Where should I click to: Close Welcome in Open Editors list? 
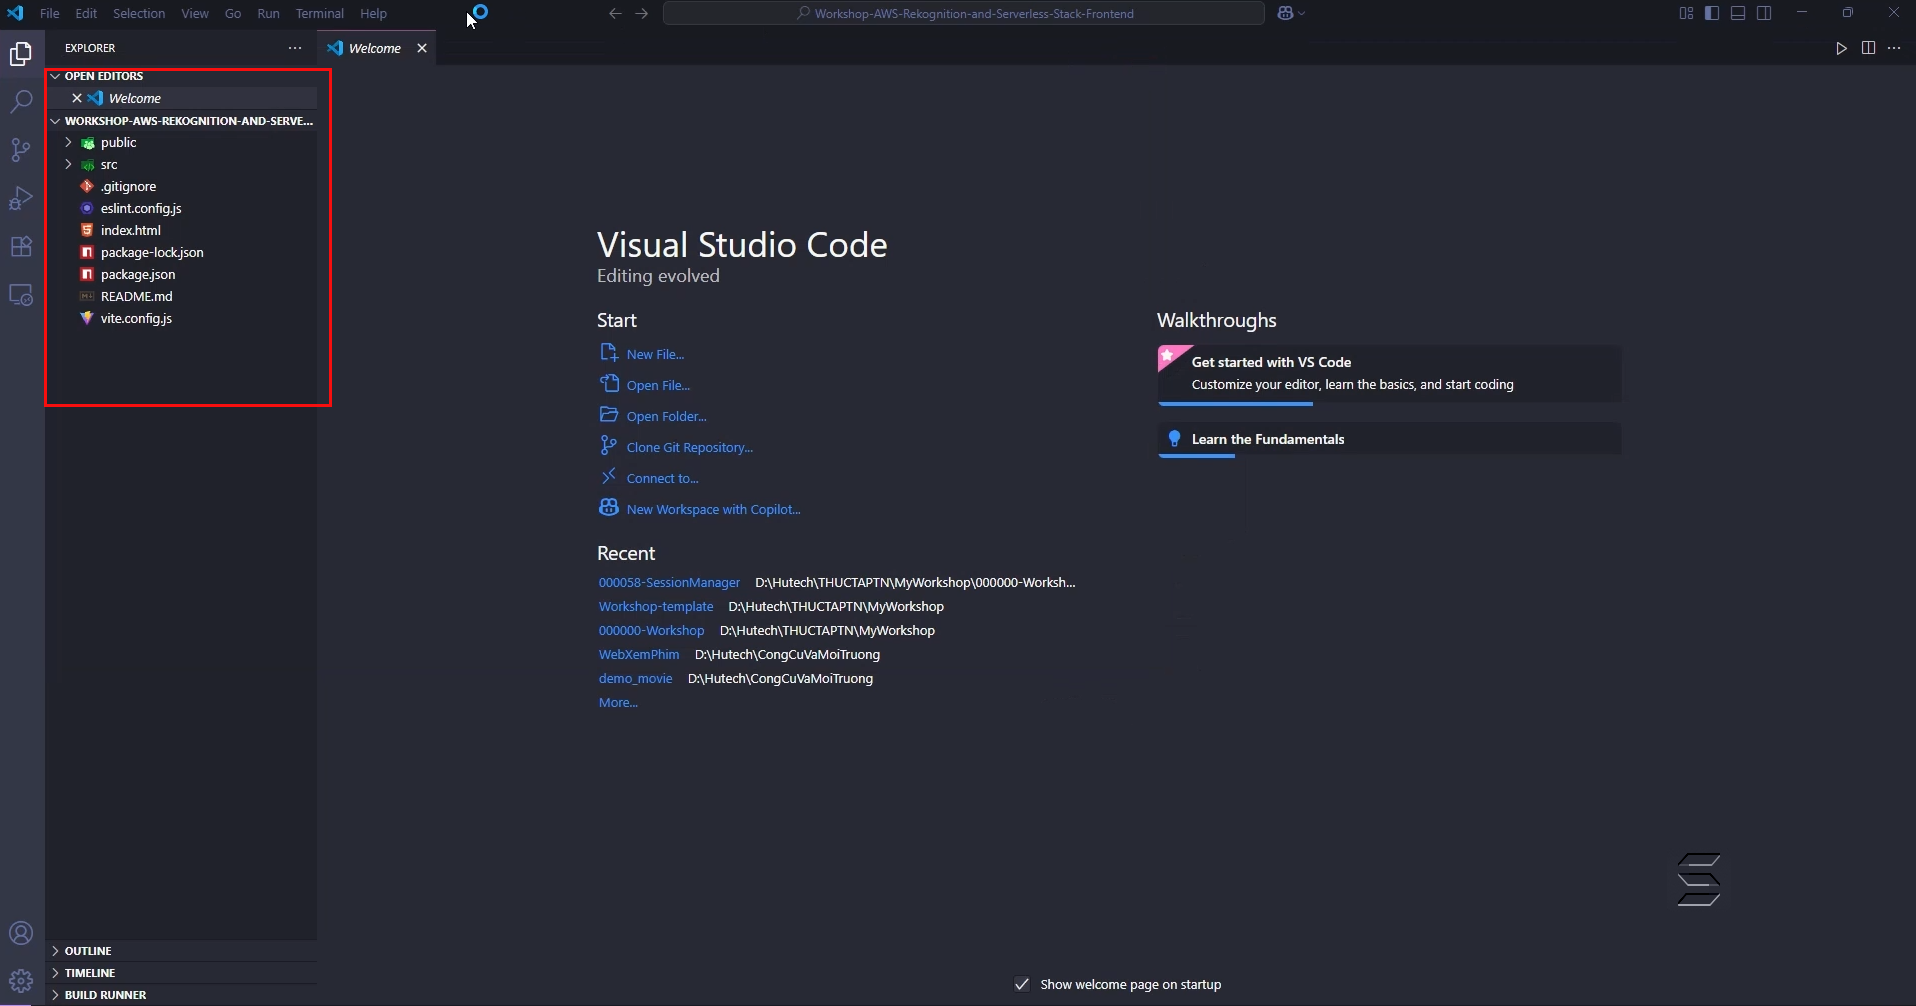[x=77, y=98]
